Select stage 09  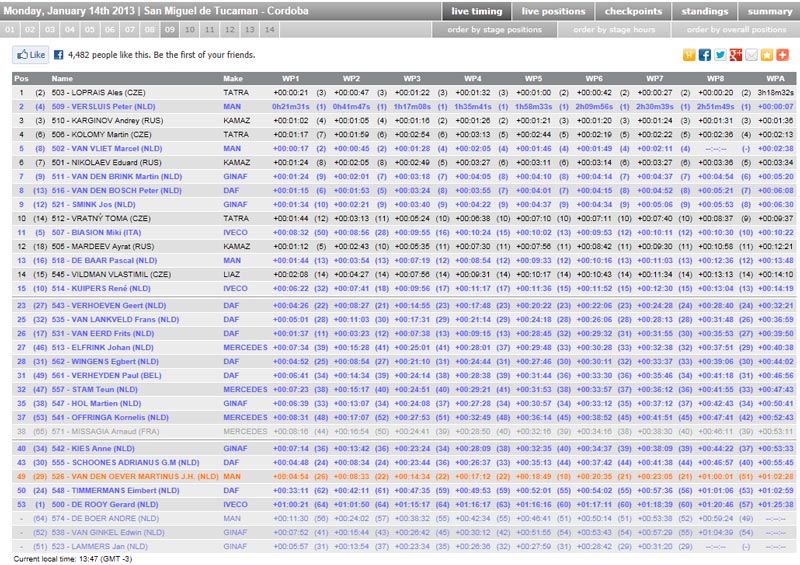[169, 30]
